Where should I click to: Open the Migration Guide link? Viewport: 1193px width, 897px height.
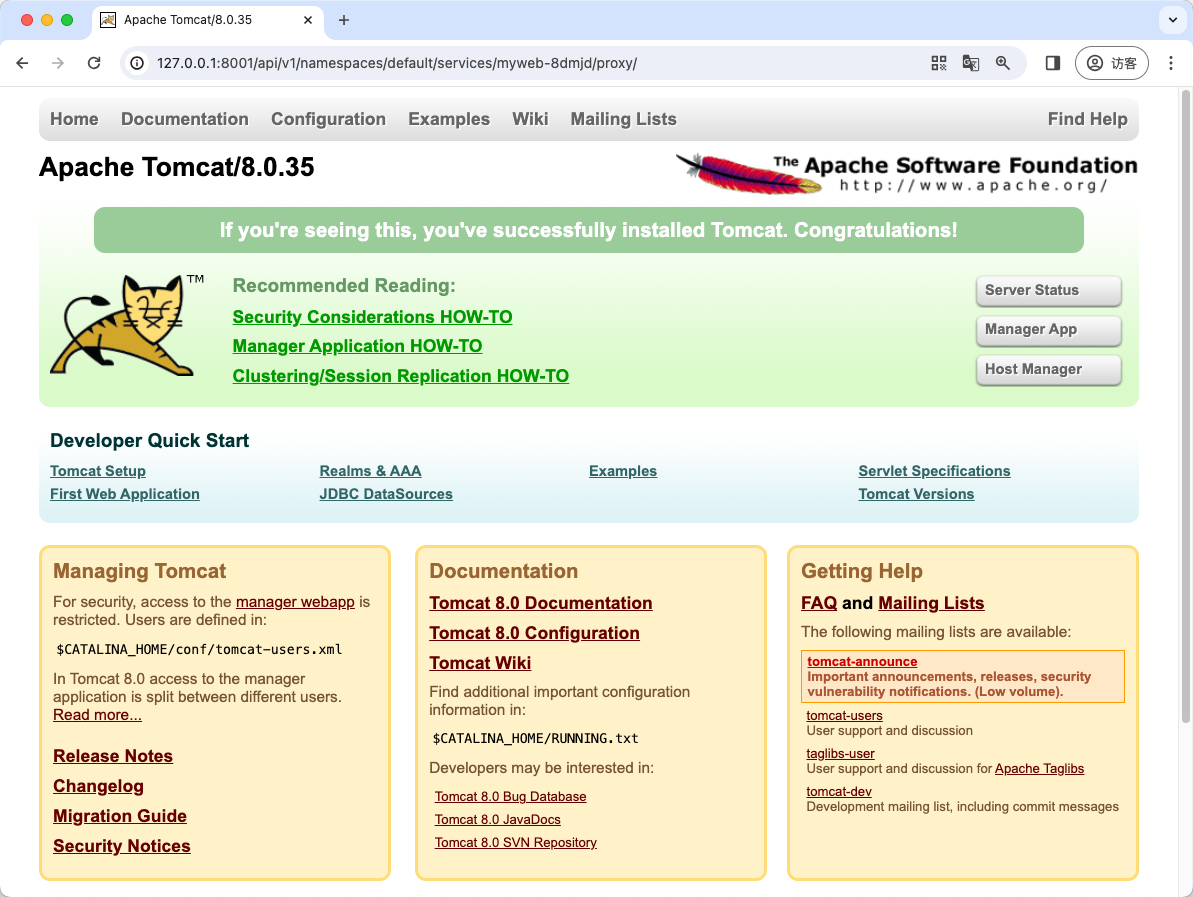(x=120, y=816)
